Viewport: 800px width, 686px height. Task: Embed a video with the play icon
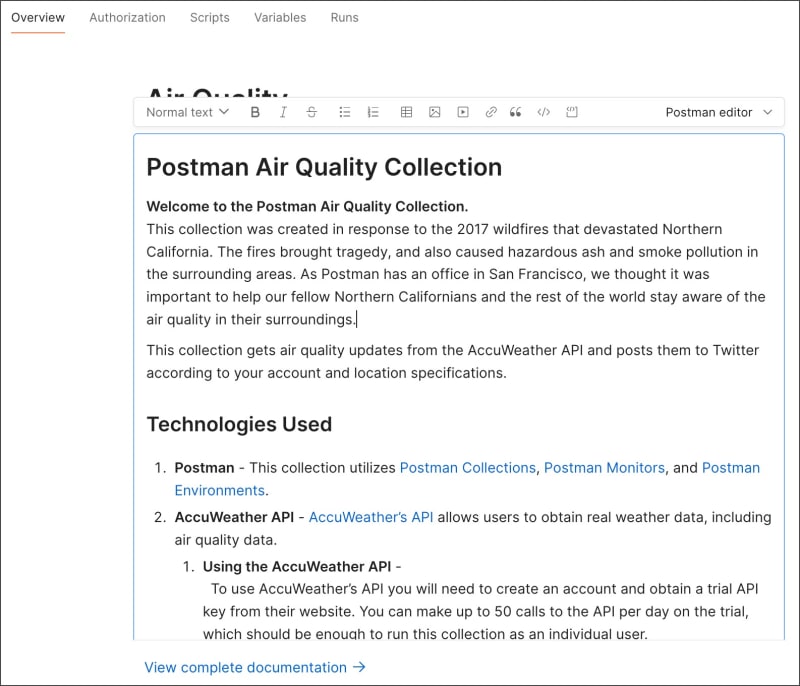point(463,112)
